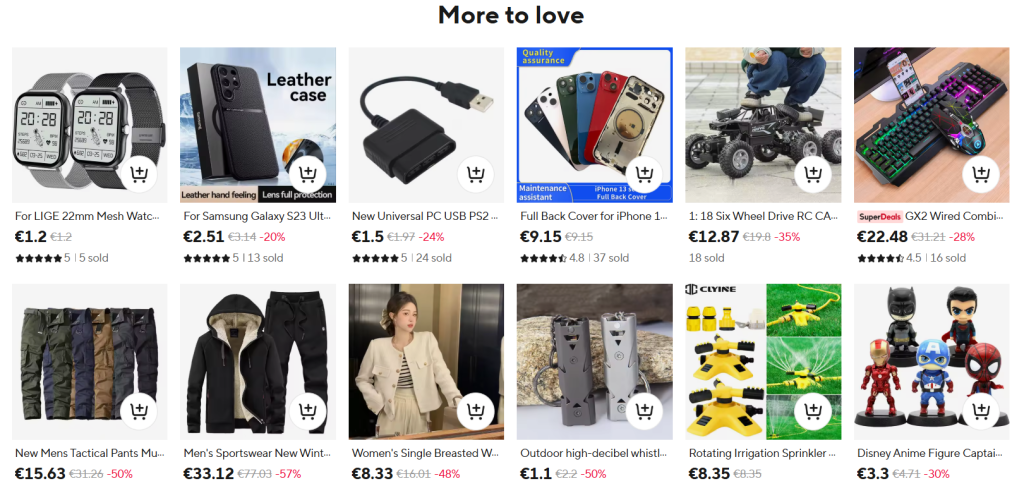Add women's single breasted jacket to cart

pyautogui.click(x=475, y=412)
